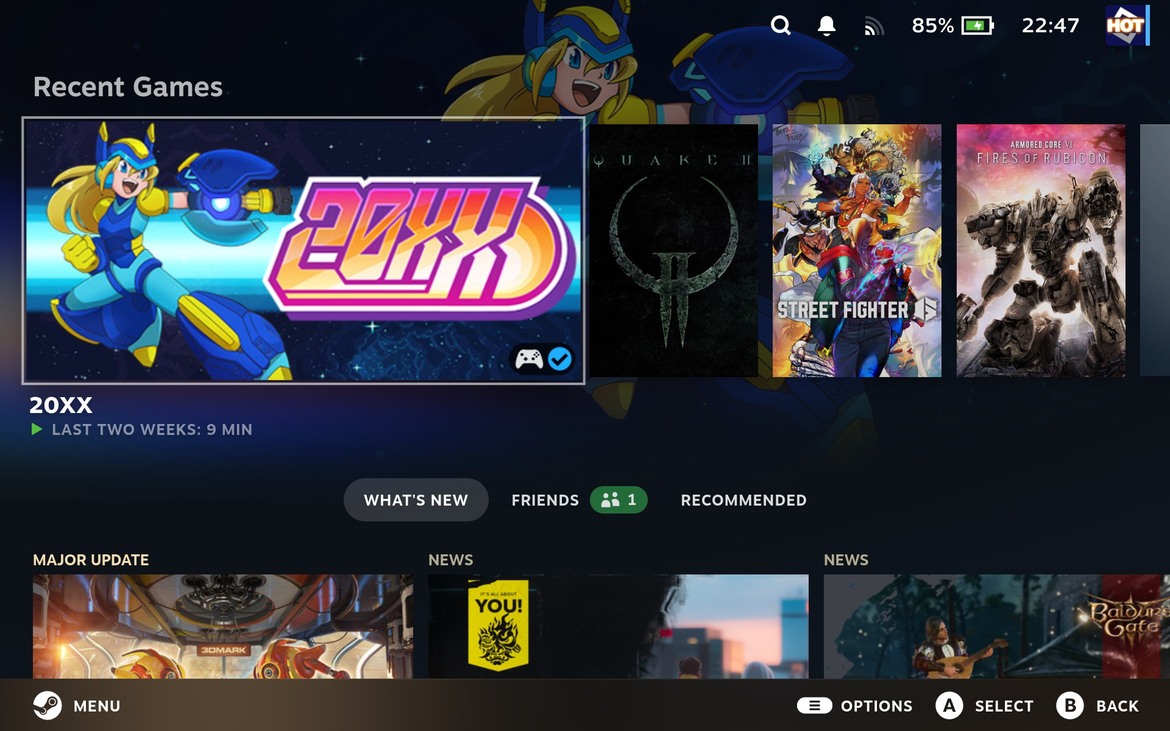Open the 20XX featured game banner
Image resolution: width=1170 pixels, height=731 pixels.
tap(303, 250)
